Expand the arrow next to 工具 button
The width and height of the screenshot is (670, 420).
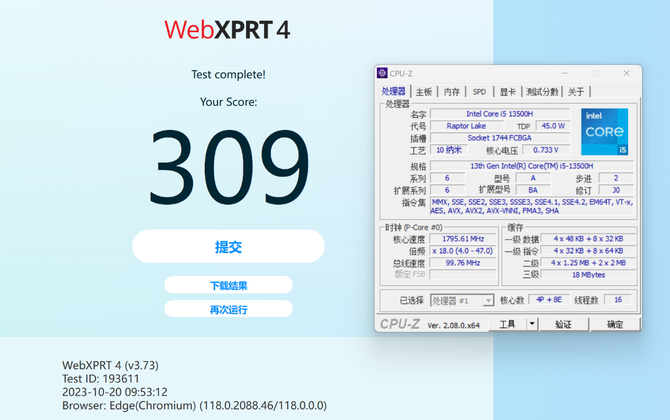click(x=532, y=324)
